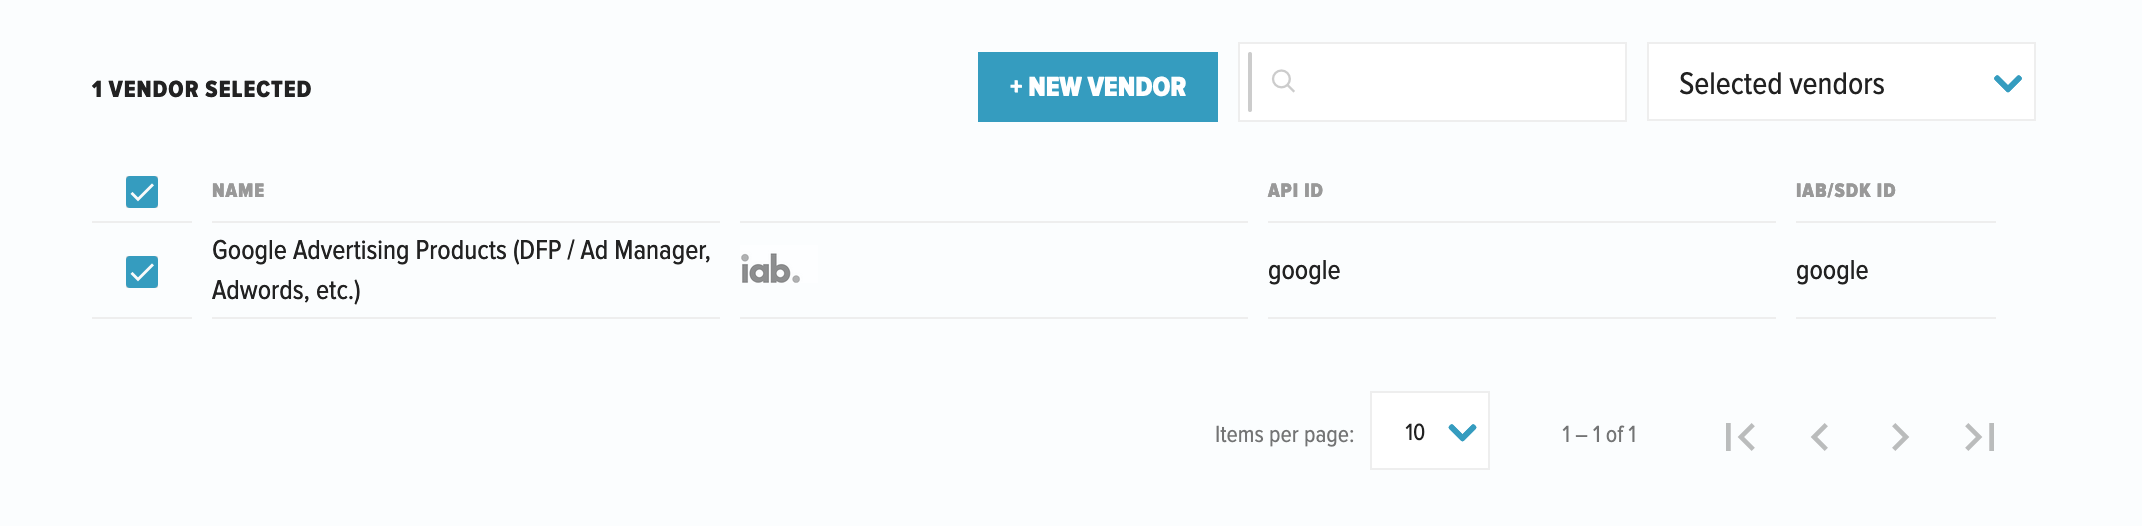
Task: Click the iab logo badge
Action: tap(771, 270)
